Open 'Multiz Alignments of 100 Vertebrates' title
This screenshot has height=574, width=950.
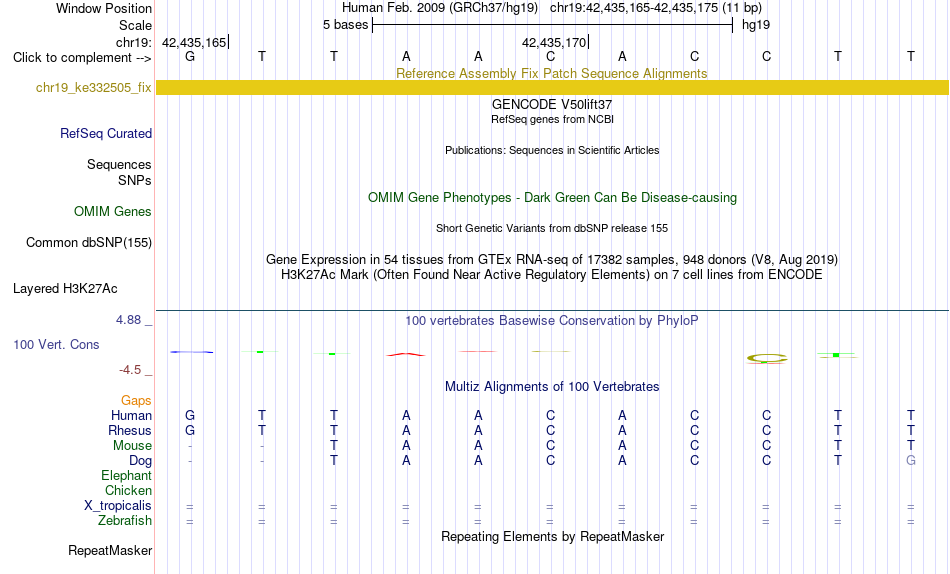(x=552, y=387)
